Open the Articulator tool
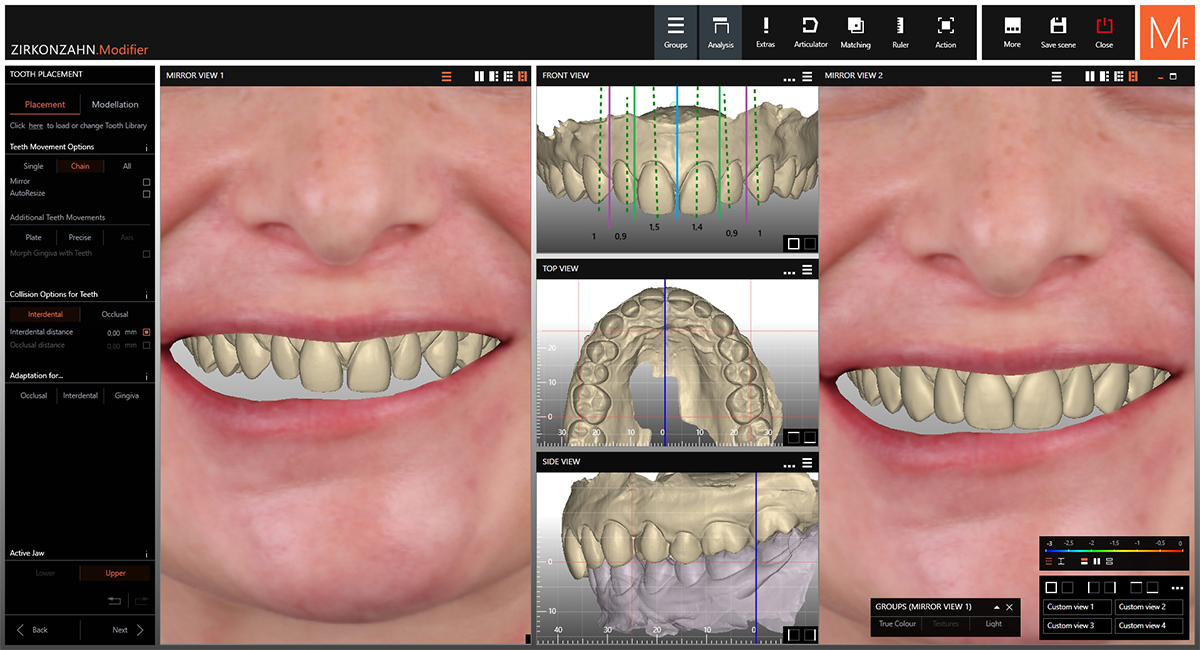Screen dimensions: 1200x650 point(810,32)
